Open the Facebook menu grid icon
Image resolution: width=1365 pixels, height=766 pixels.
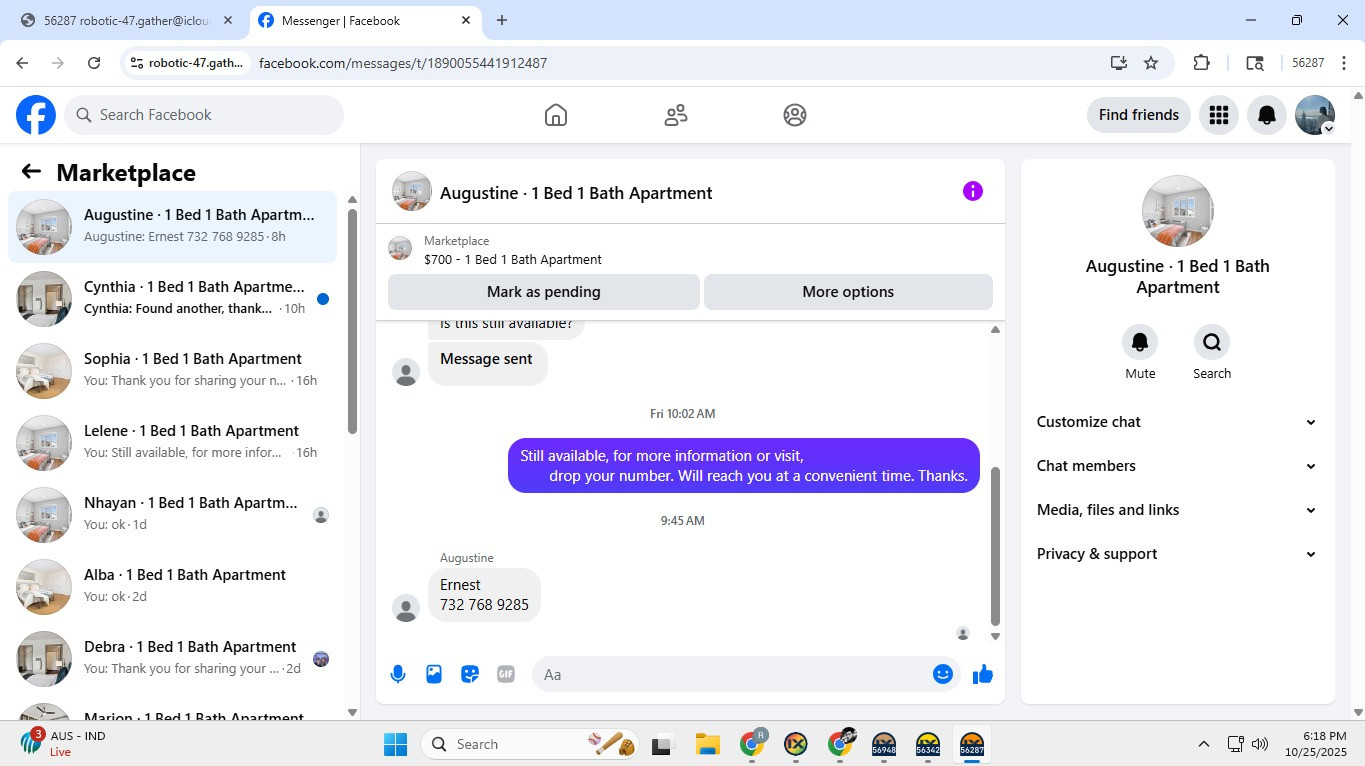tap(1218, 115)
